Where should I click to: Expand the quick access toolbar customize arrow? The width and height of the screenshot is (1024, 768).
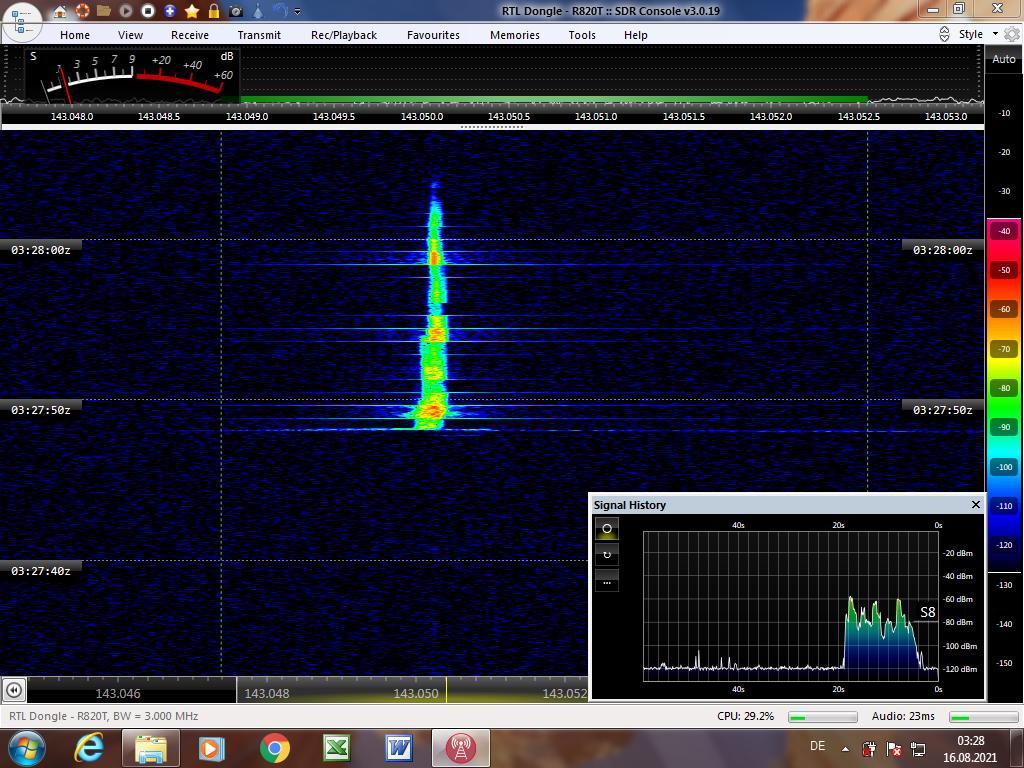click(298, 12)
